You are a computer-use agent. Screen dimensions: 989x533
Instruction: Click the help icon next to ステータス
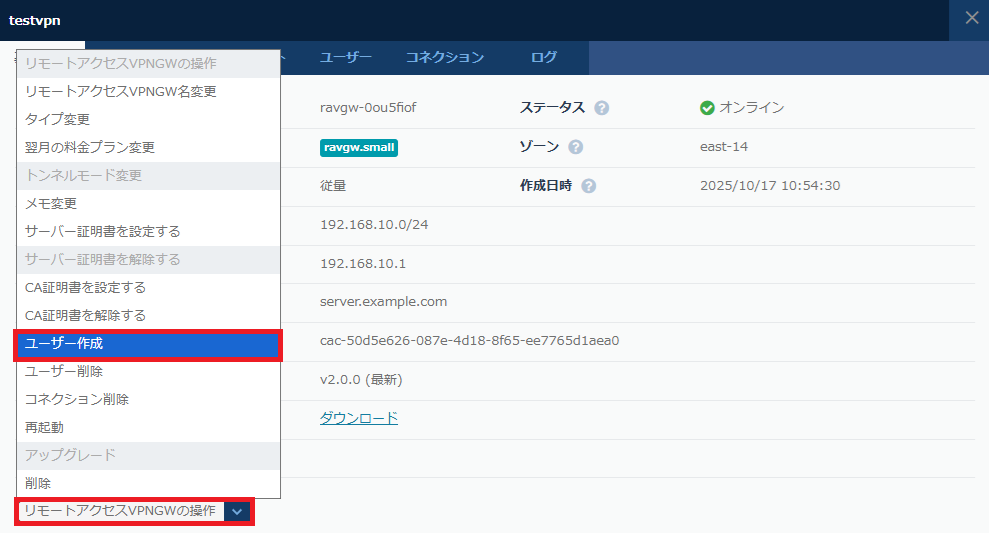point(602,108)
